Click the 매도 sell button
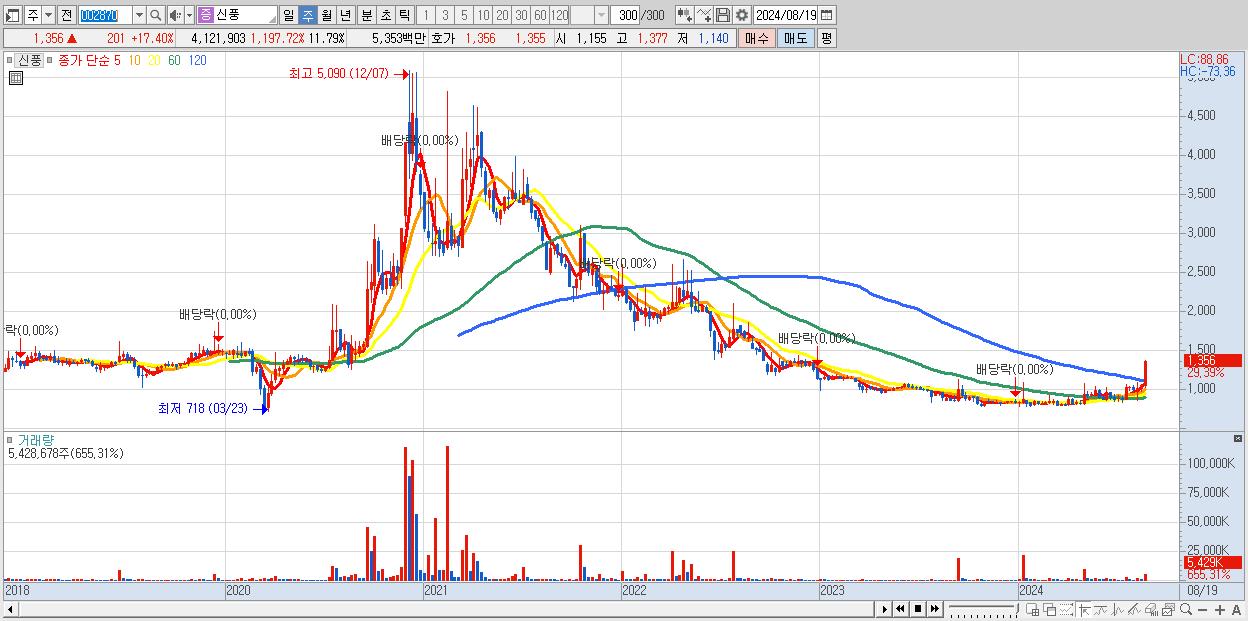This screenshot has width=1248, height=621. (796, 38)
